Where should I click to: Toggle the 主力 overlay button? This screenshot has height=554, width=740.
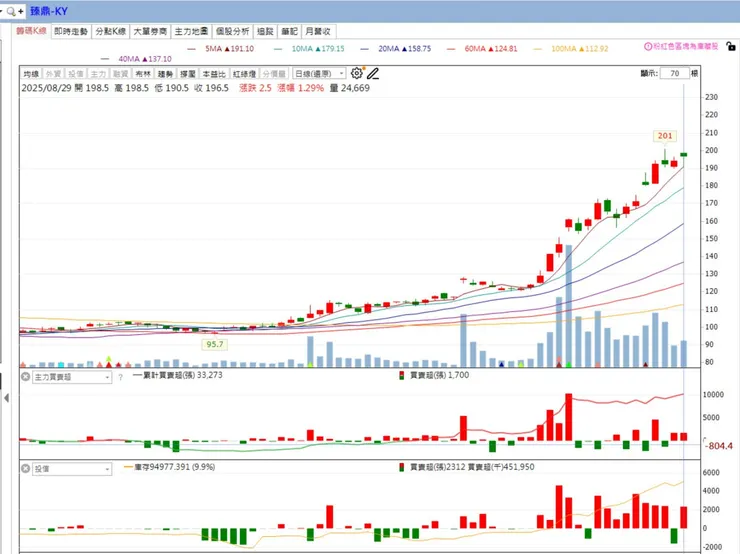pyautogui.click(x=98, y=74)
